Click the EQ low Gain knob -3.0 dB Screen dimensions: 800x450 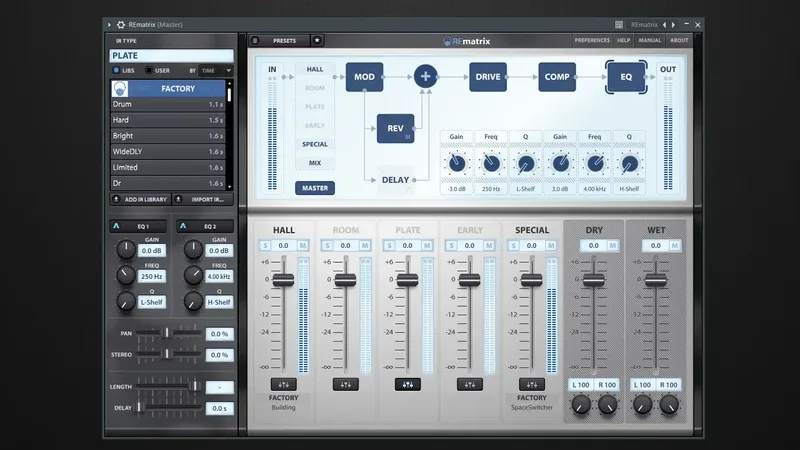tap(457, 164)
